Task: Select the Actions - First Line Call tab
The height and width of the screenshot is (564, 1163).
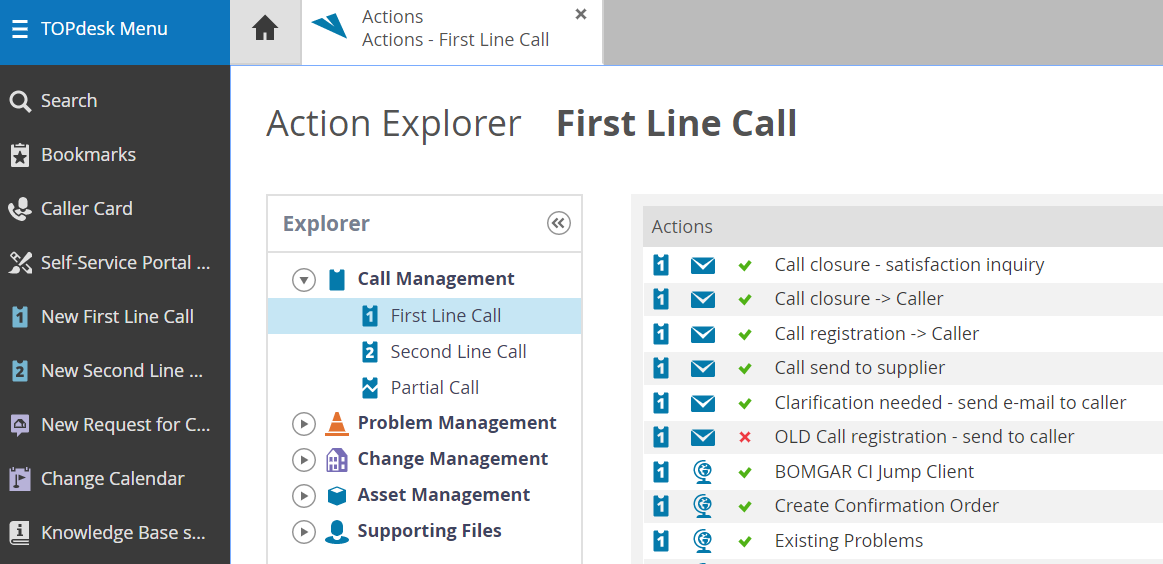Action: pos(452,32)
